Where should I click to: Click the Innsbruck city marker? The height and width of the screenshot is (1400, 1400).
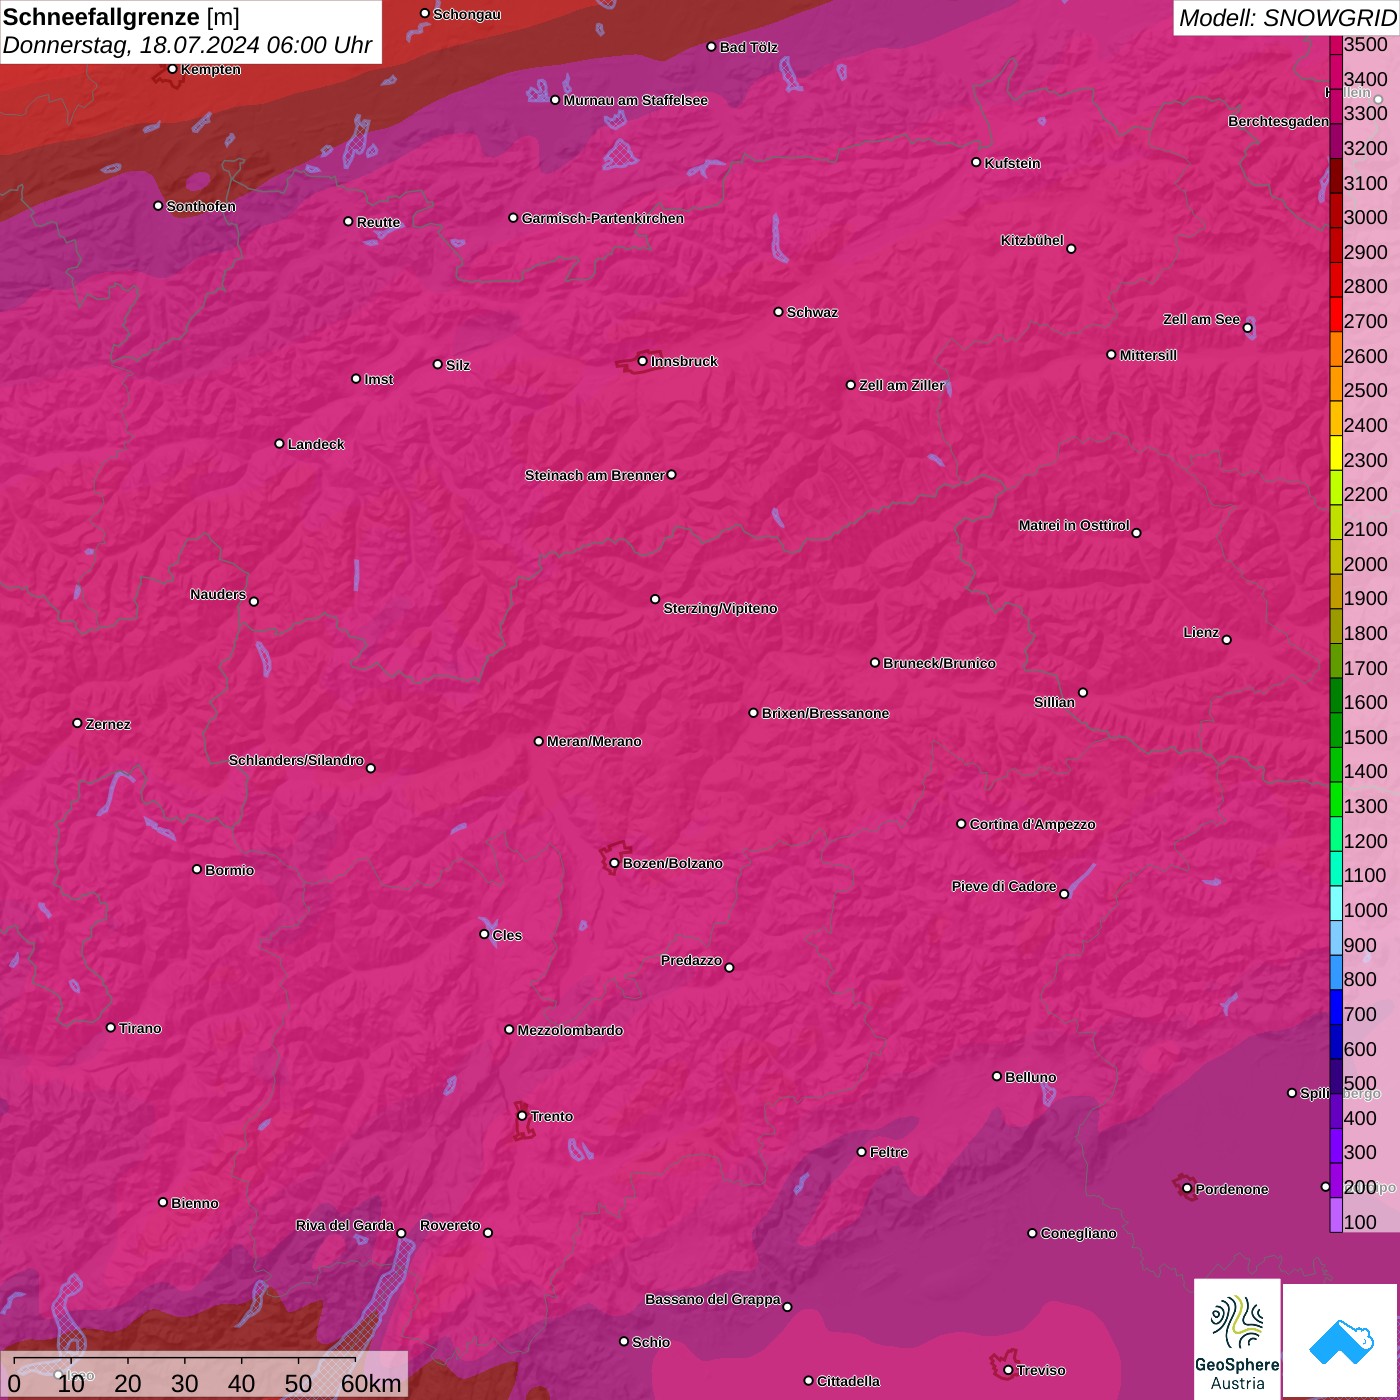642,361
